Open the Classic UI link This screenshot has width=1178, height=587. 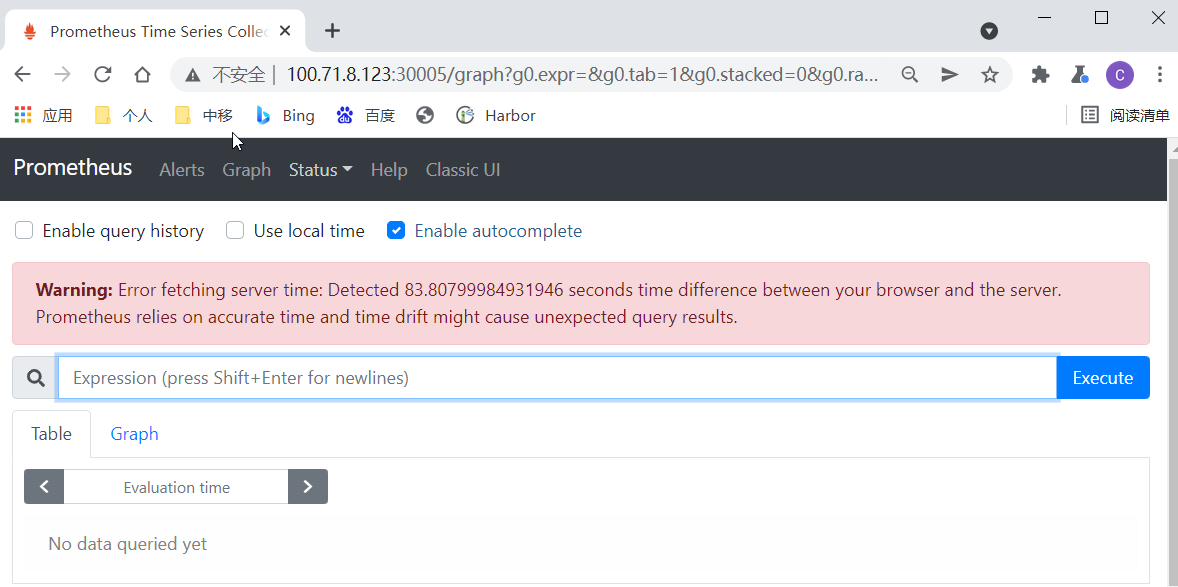(463, 170)
